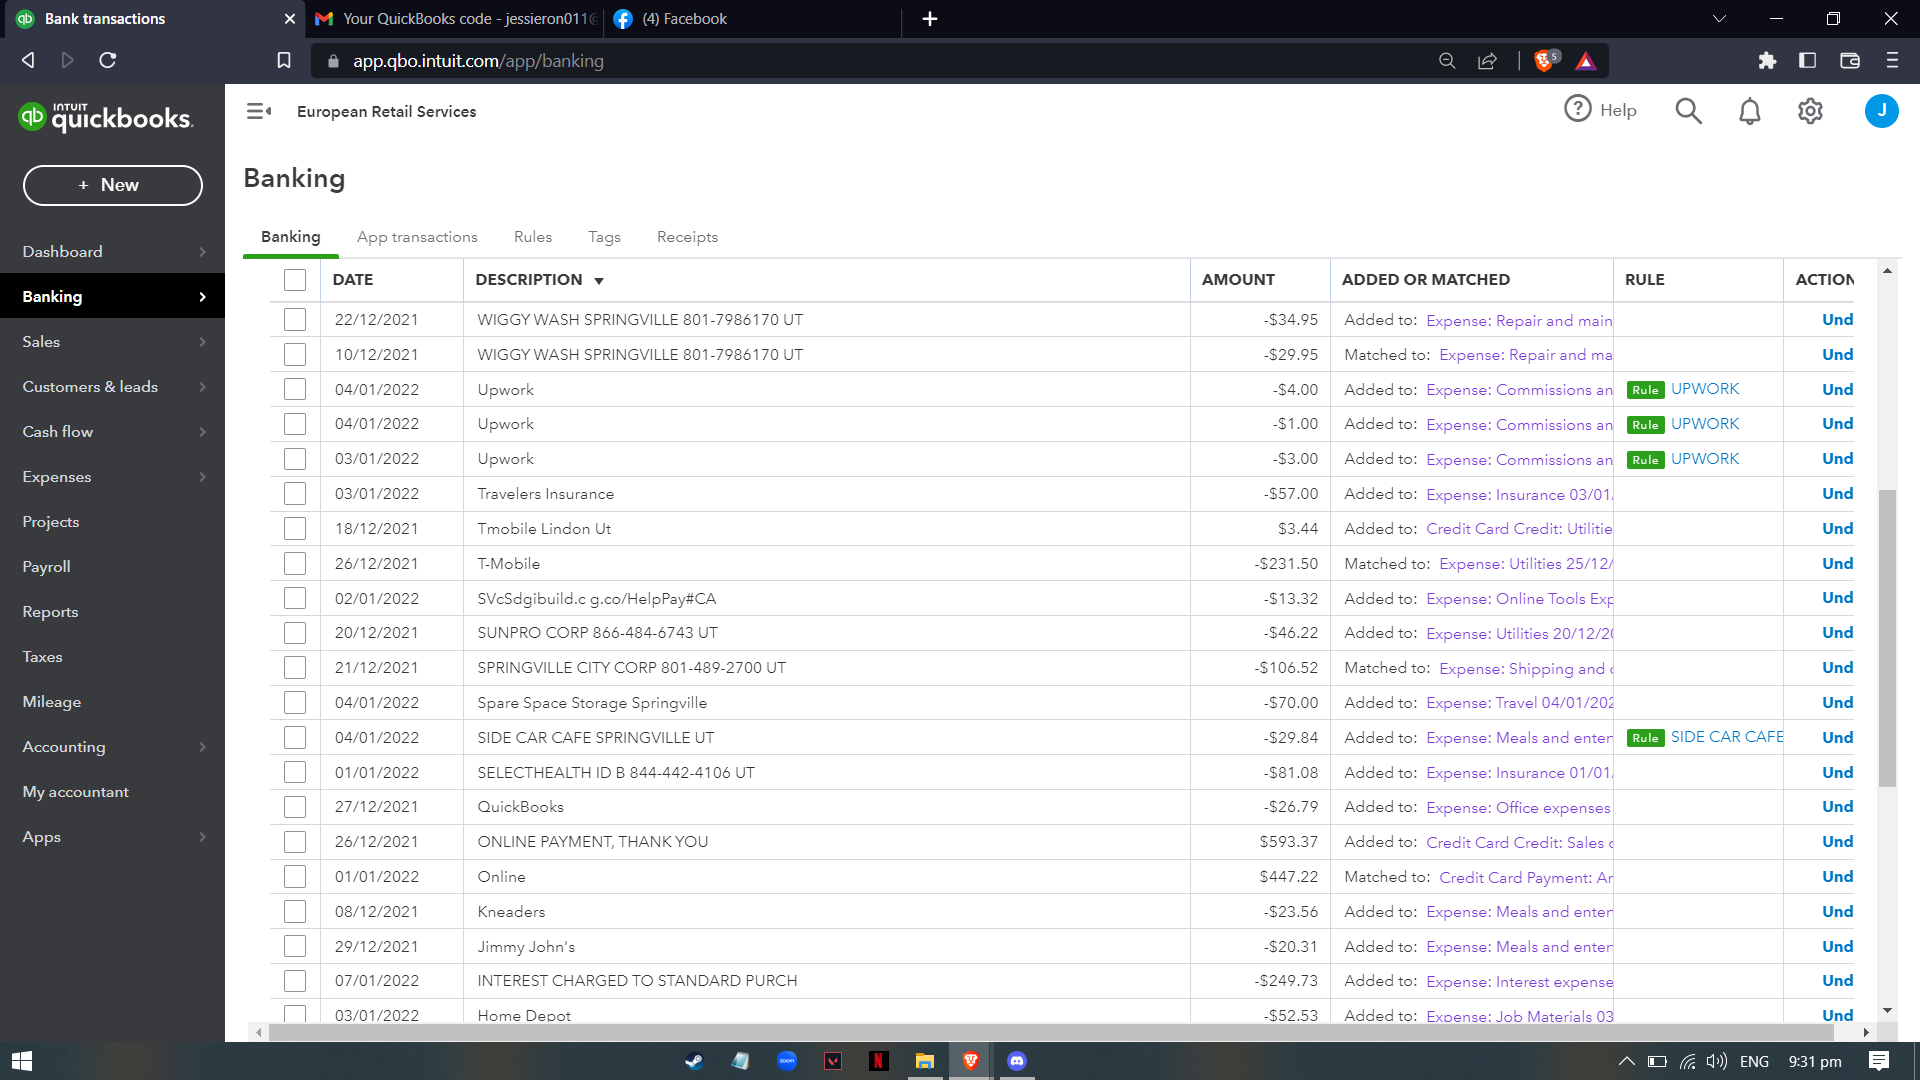This screenshot has width=1920, height=1080.
Task: Check the Tmobile Lindon Ut row checkbox
Action: [294, 529]
